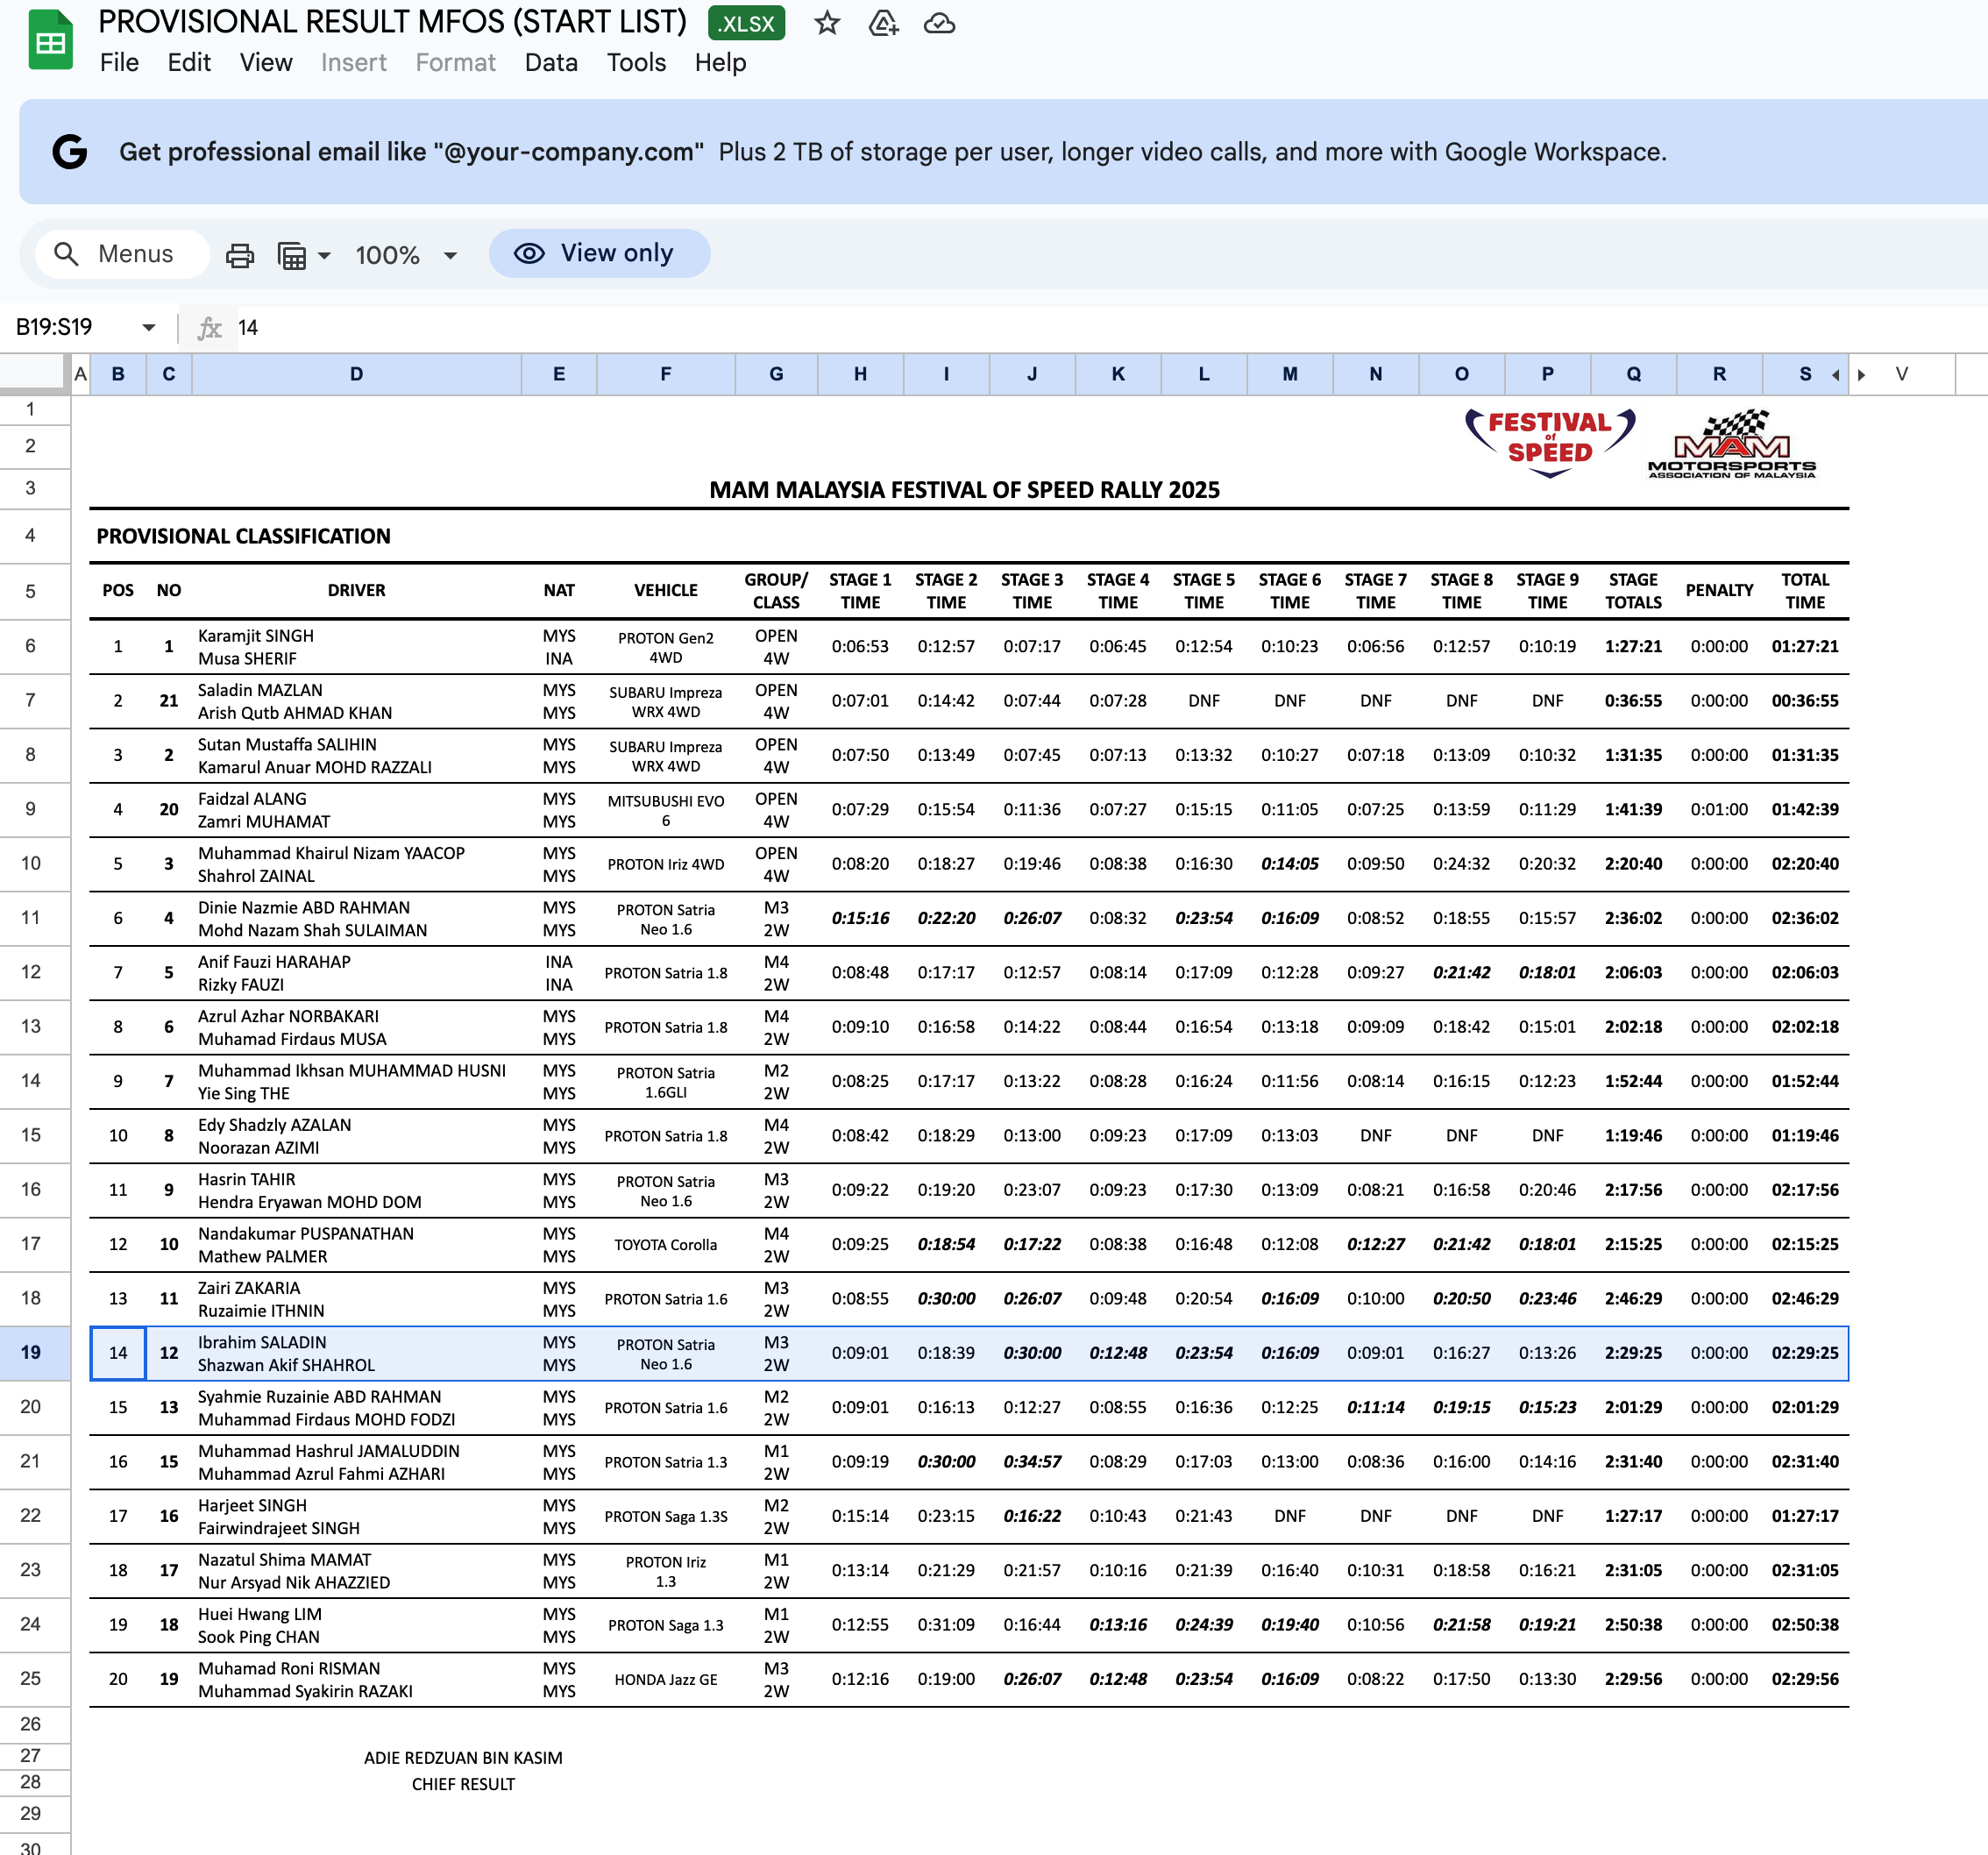The image size is (1988, 1855).
Task: Select column V header
Action: [x=1902, y=374]
